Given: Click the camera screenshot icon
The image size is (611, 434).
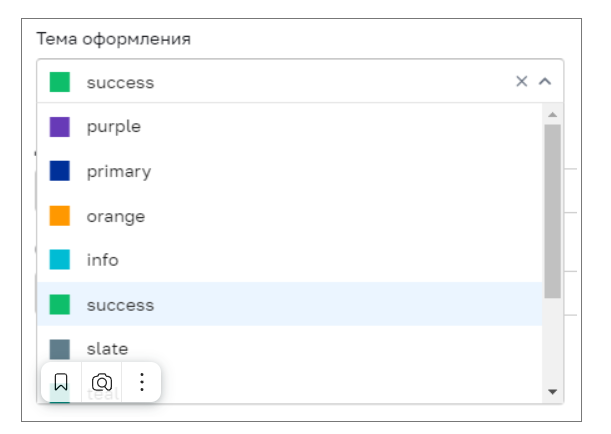Looking at the screenshot, I should [102, 382].
